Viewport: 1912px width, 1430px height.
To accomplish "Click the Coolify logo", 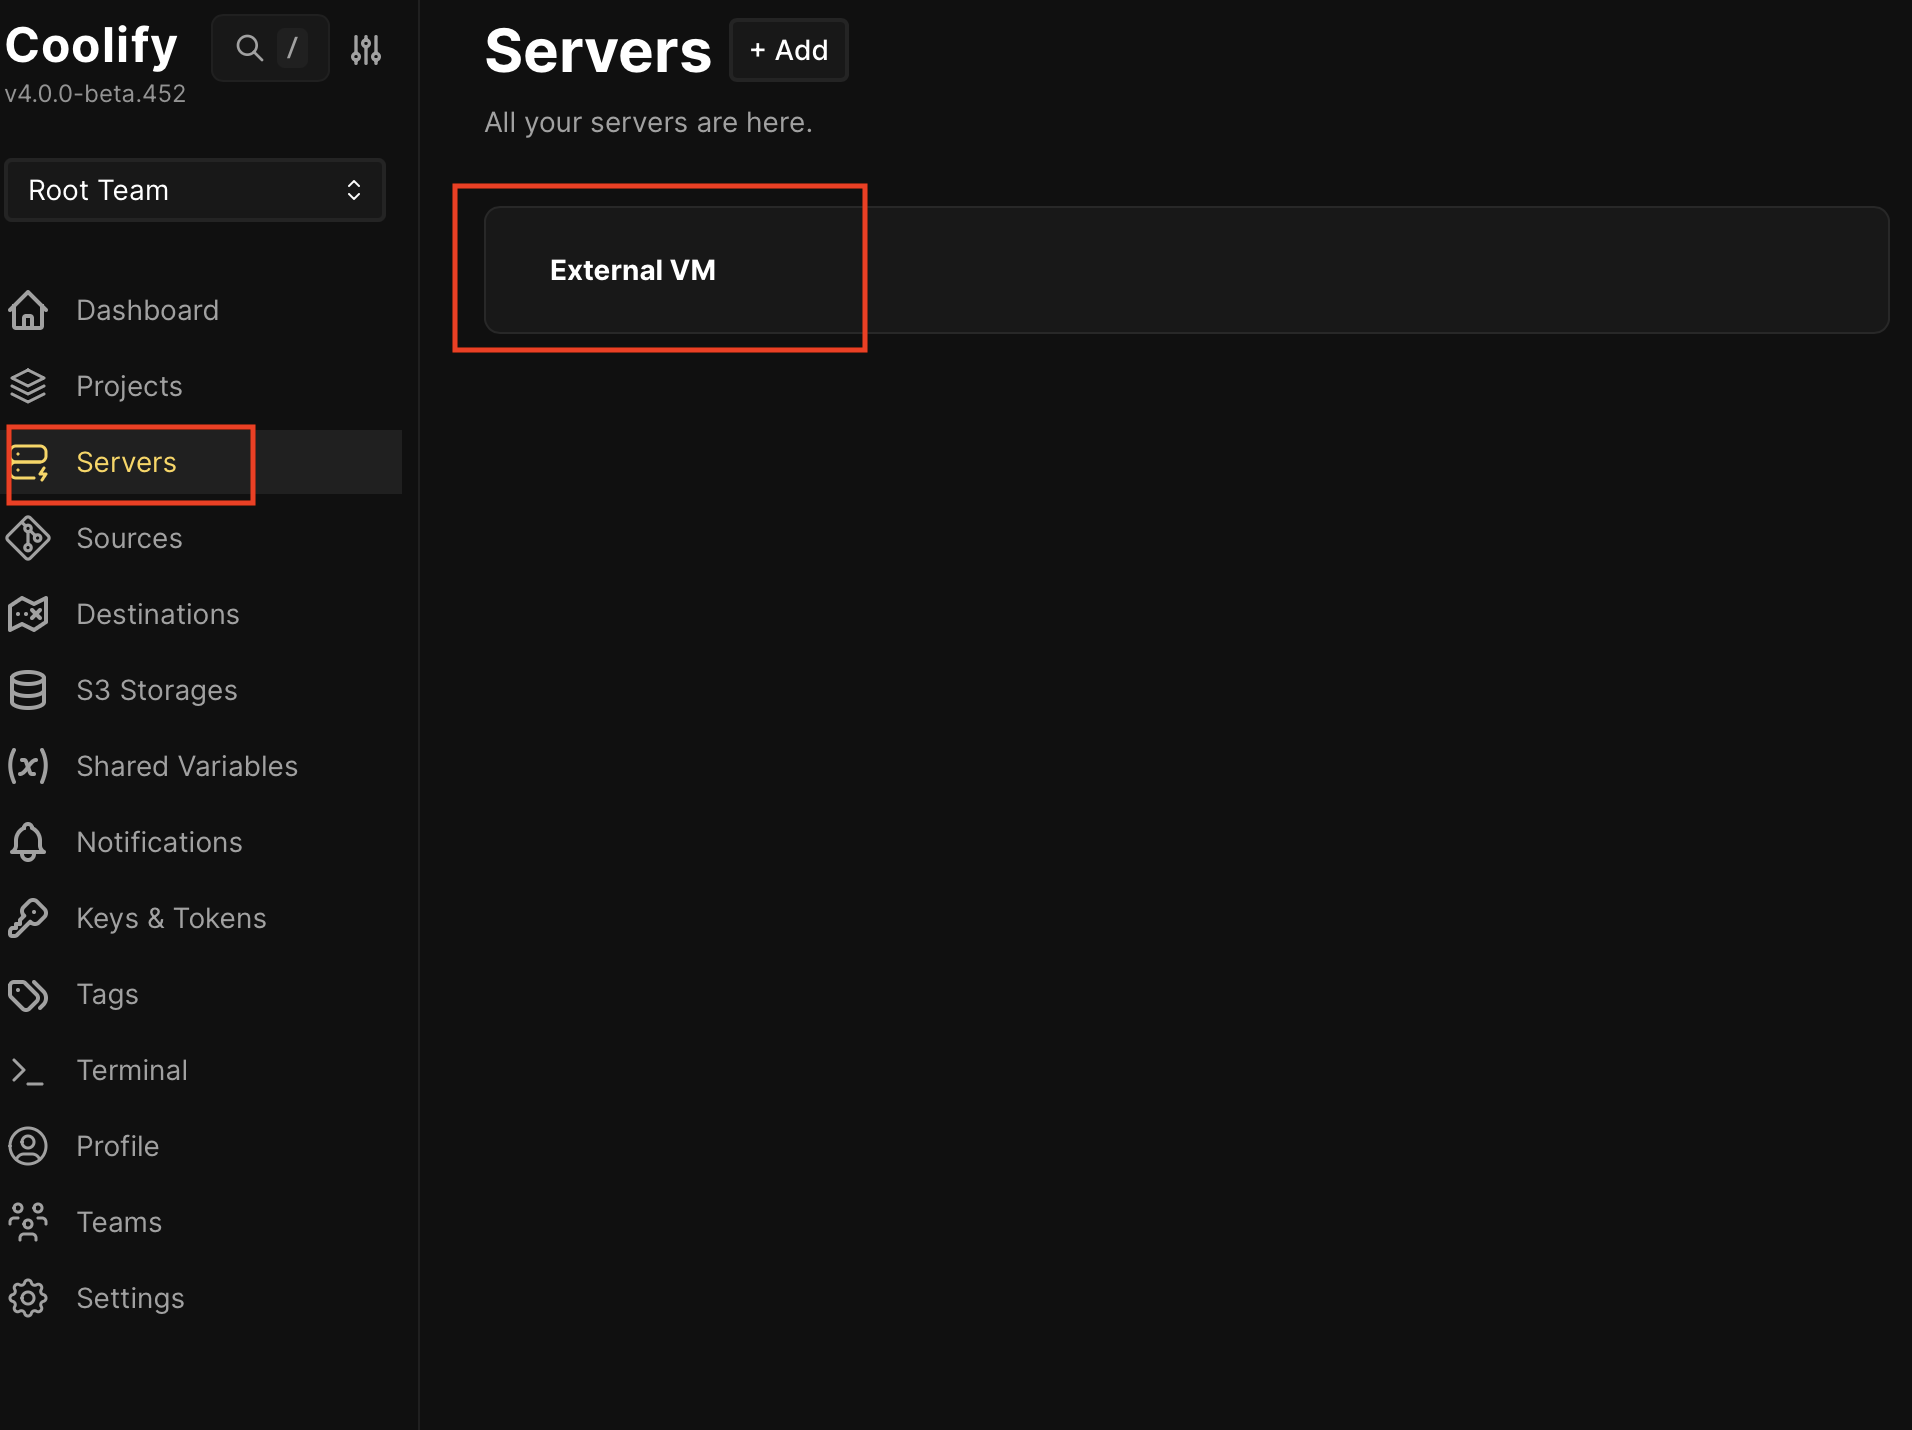I will pos(91,45).
